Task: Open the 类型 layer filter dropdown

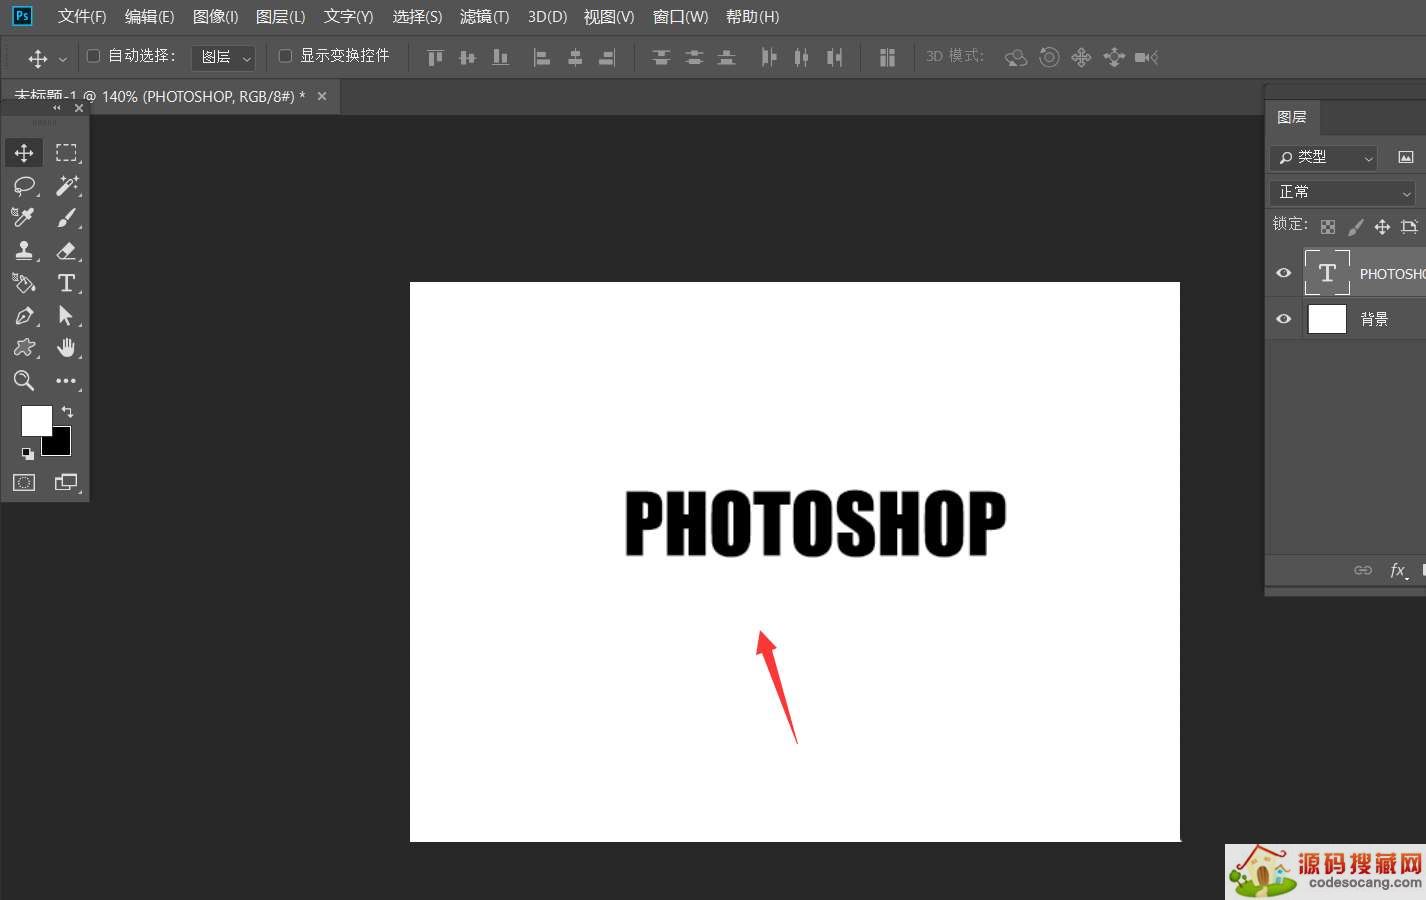Action: coord(1324,158)
